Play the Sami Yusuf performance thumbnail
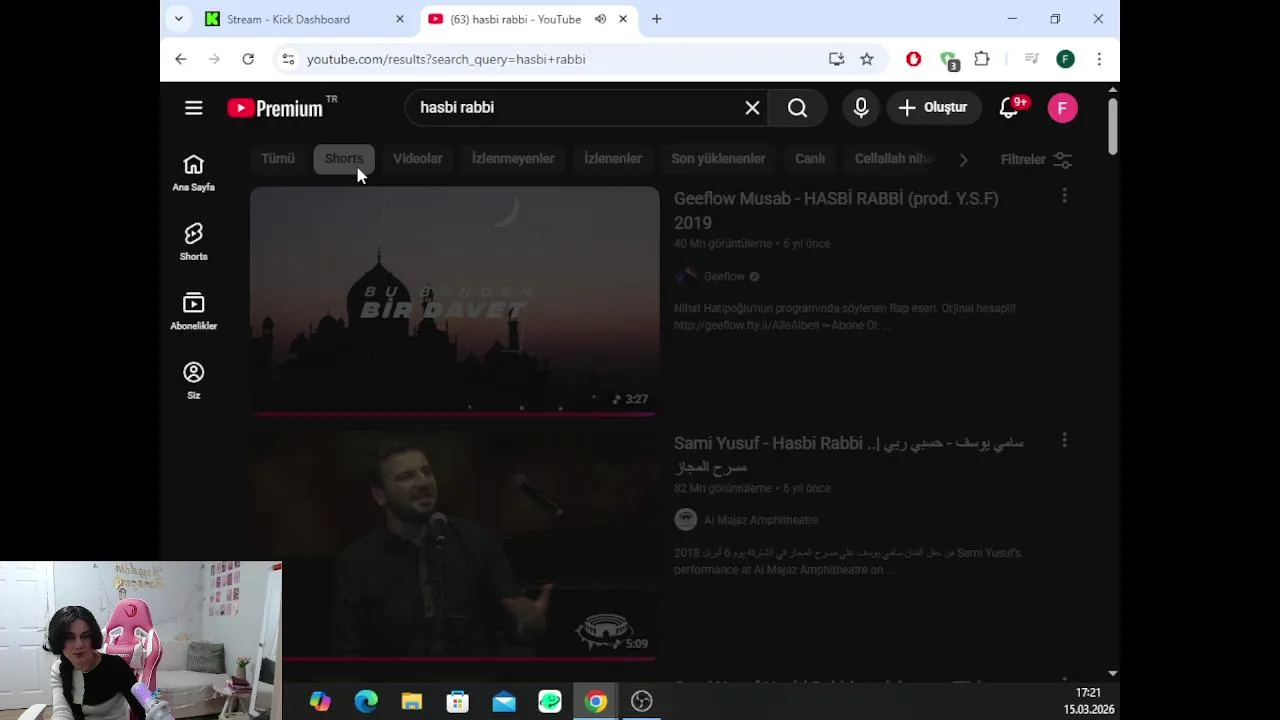This screenshot has height=720, width=1280. click(455, 545)
